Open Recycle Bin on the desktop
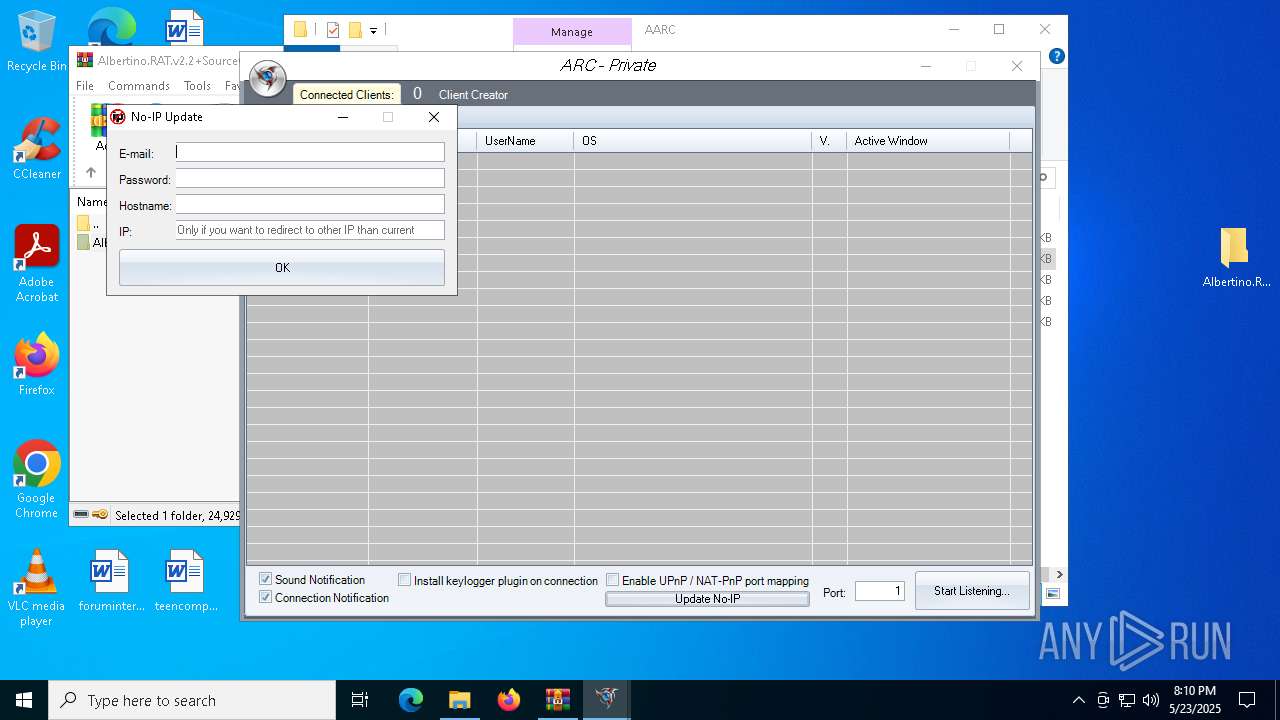 coord(37,41)
